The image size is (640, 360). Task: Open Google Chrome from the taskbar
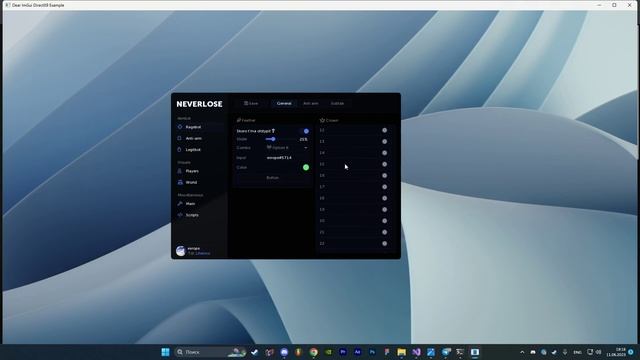tap(313, 352)
